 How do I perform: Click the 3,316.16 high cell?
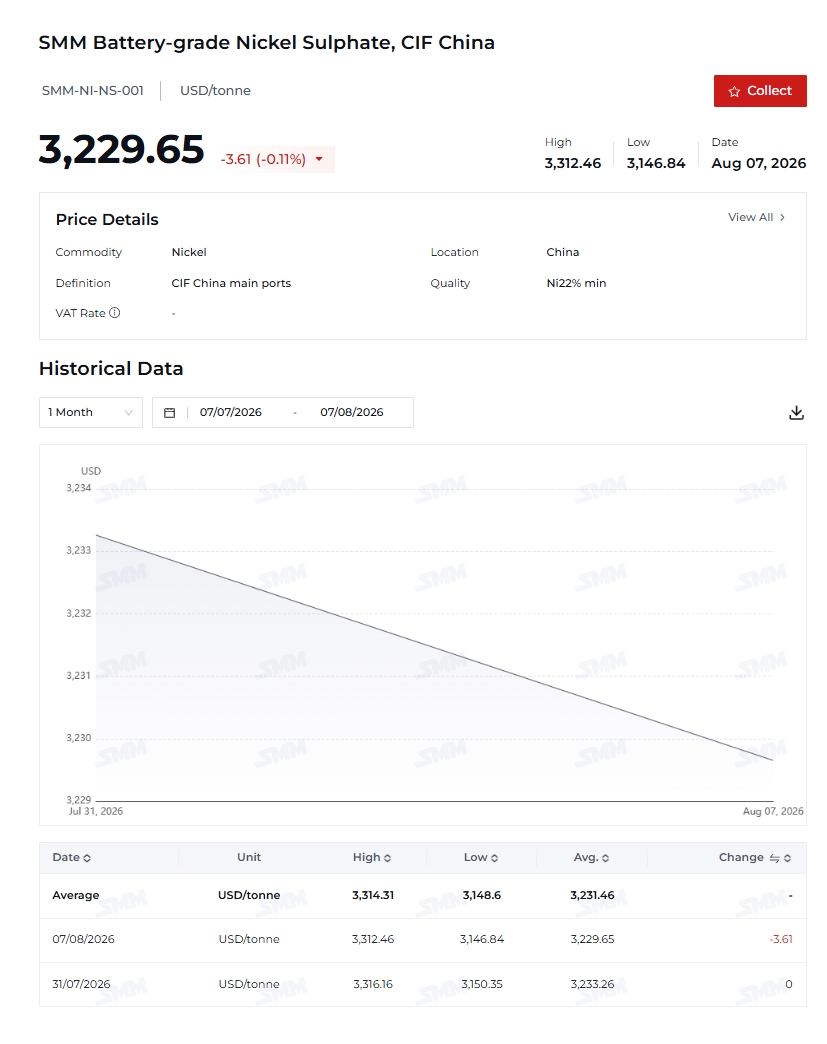click(x=373, y=984)
